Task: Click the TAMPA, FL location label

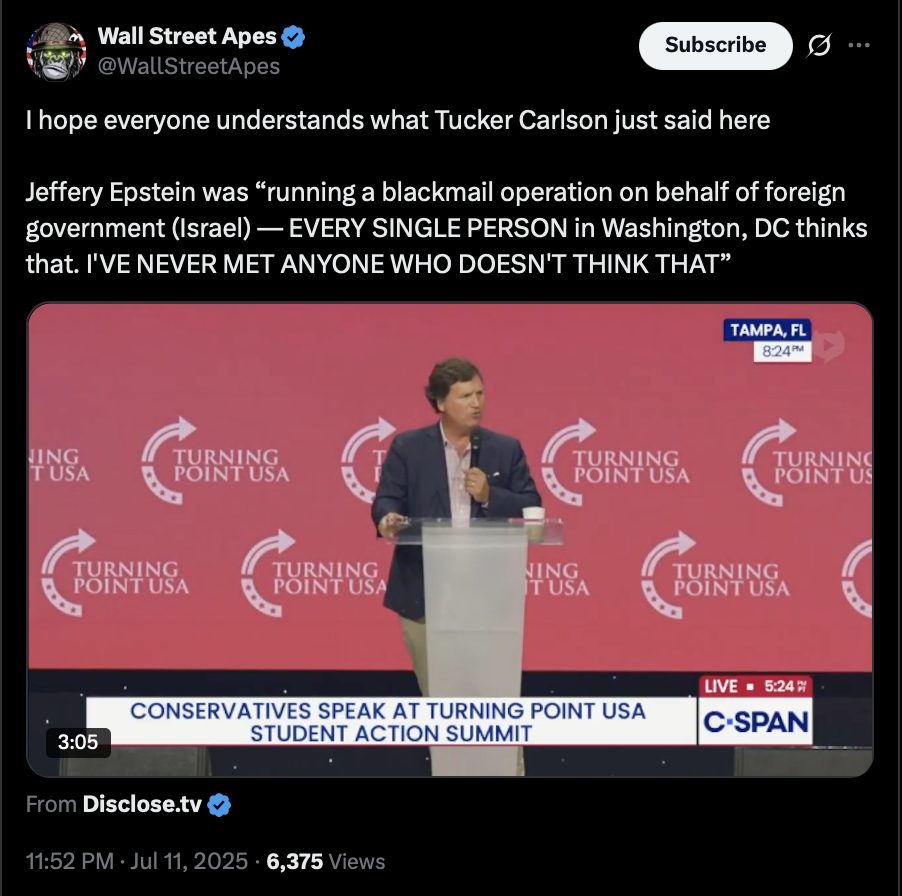Action: [x=767, y=330]
